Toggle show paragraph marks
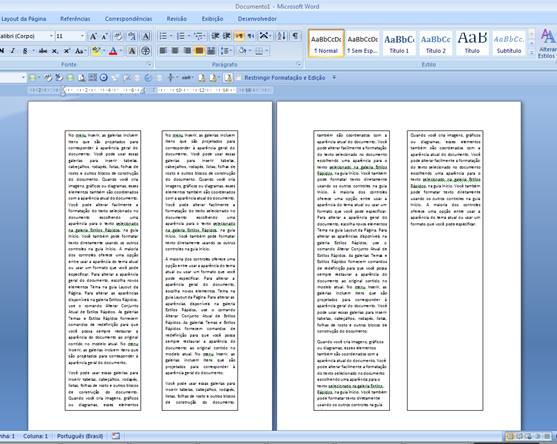 tap(295, 36)
